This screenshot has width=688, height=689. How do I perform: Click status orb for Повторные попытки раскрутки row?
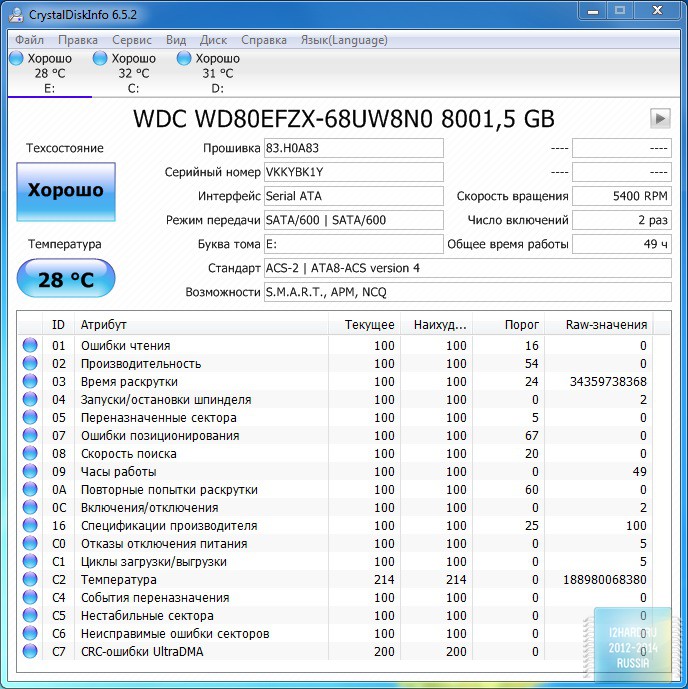30,489
